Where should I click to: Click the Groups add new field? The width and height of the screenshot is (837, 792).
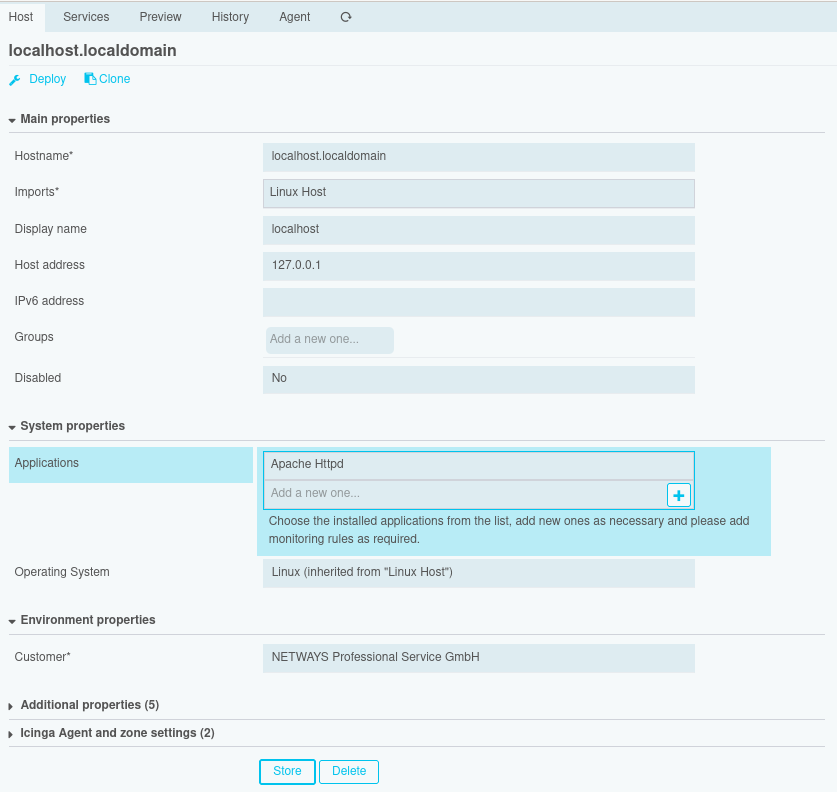pos(330,340)
